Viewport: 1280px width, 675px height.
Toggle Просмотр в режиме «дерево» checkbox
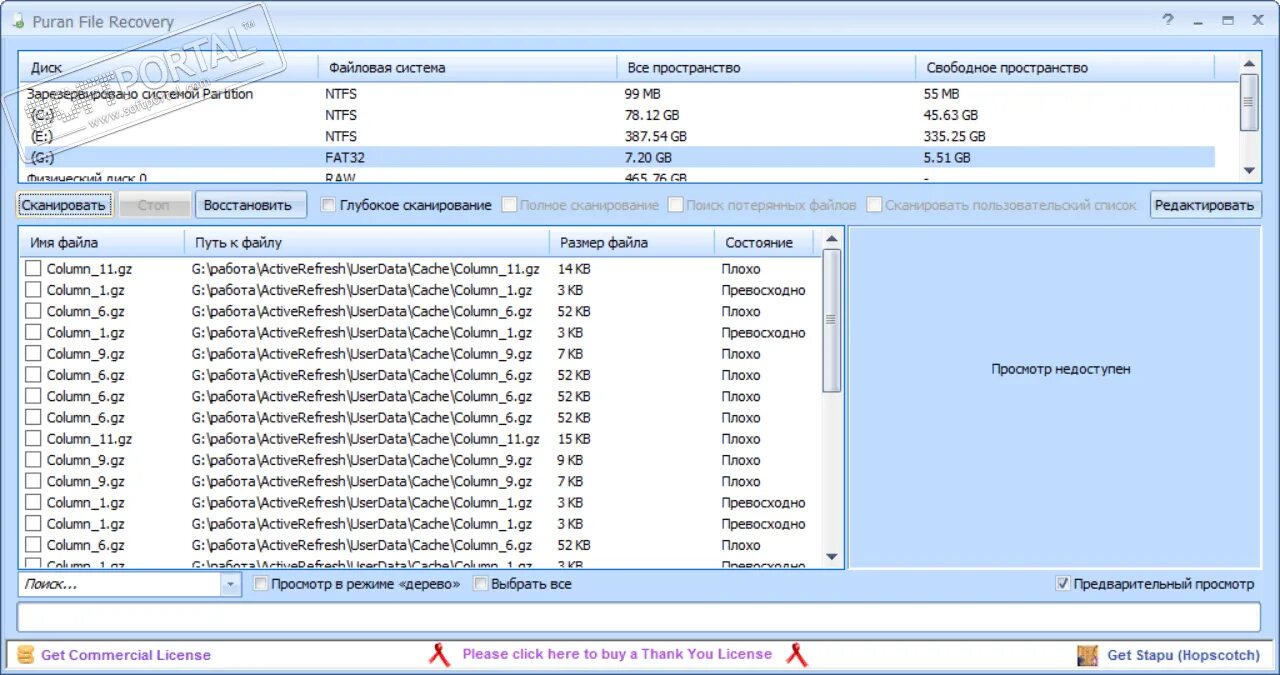(261, 584)
